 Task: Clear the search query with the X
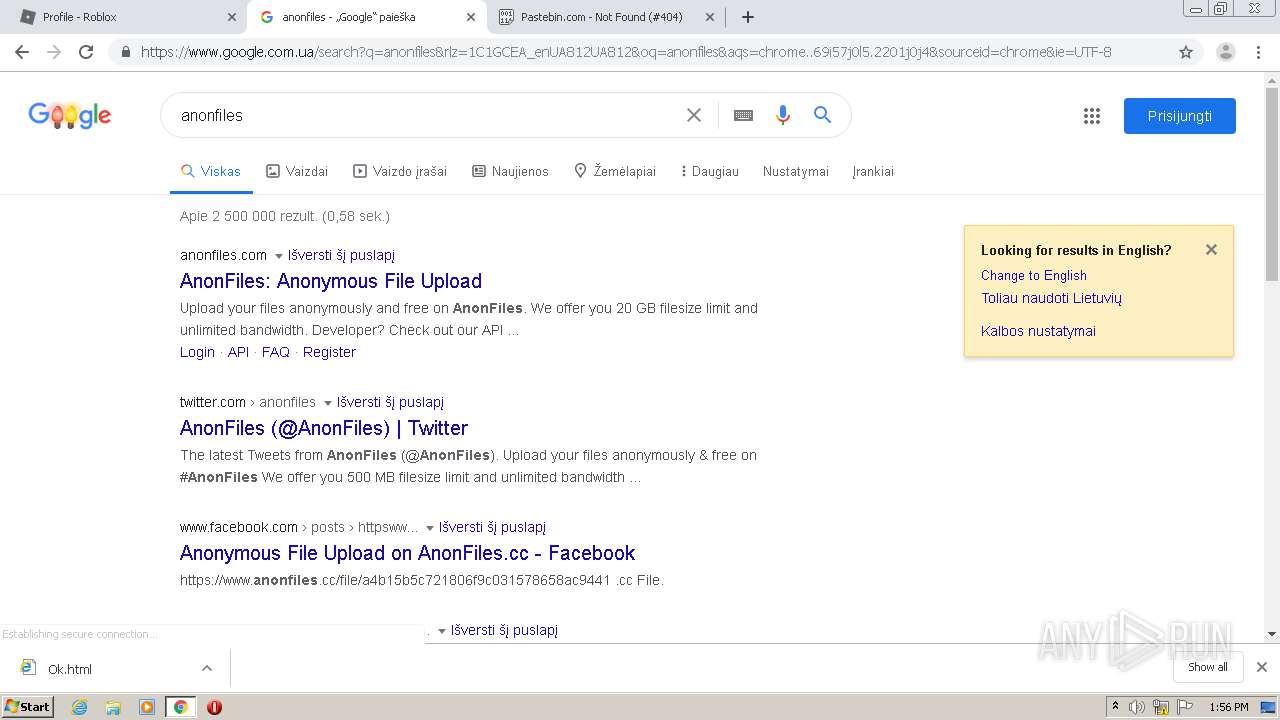(x=693, y=115)
